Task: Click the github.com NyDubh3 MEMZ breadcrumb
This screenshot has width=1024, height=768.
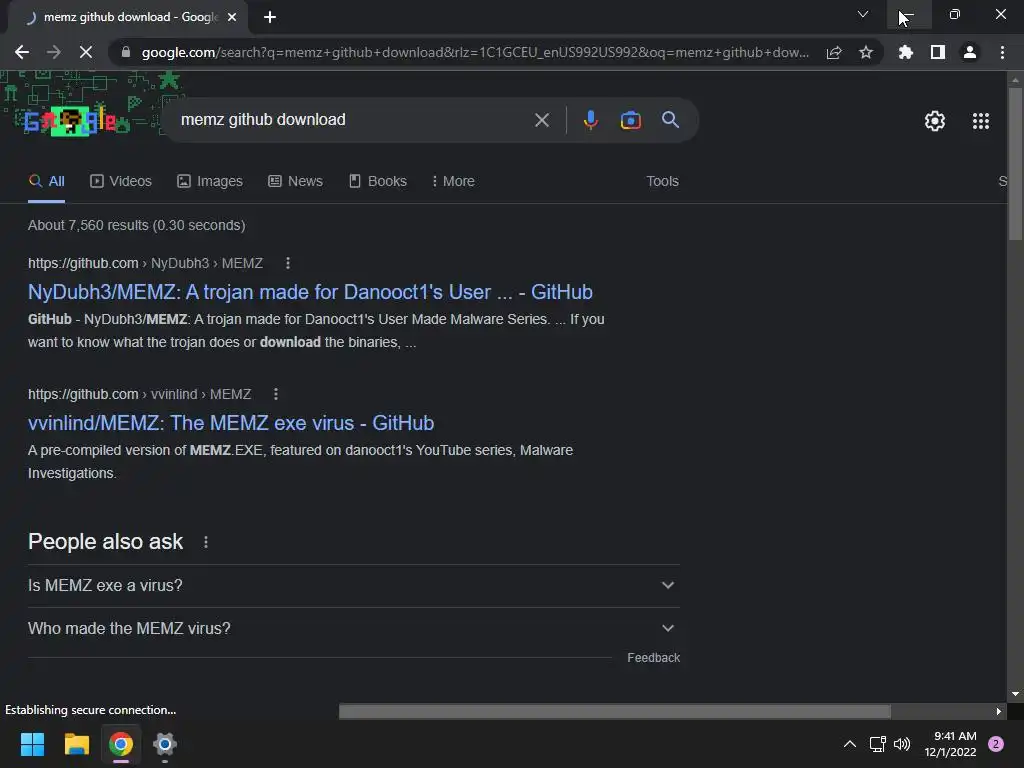Action: tap(146, 263)
